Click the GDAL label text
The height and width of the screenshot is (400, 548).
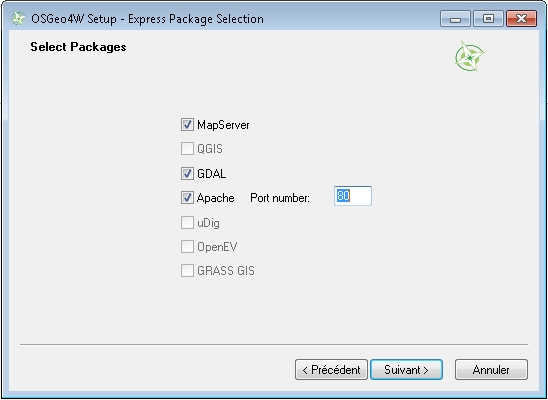[x=211, y=174]
